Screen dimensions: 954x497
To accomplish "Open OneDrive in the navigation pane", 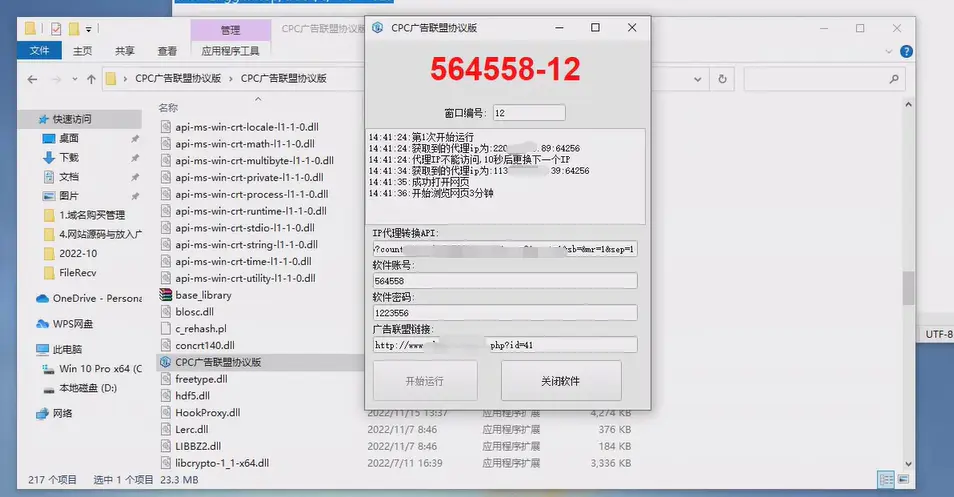I will [96, 298].
